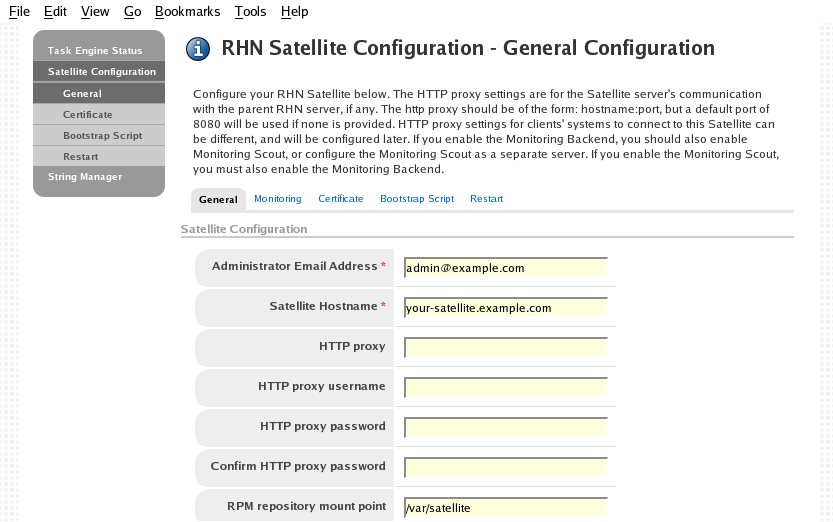Open Task Engine Status in sidebar
833x522 pixels.
[95, 50]
